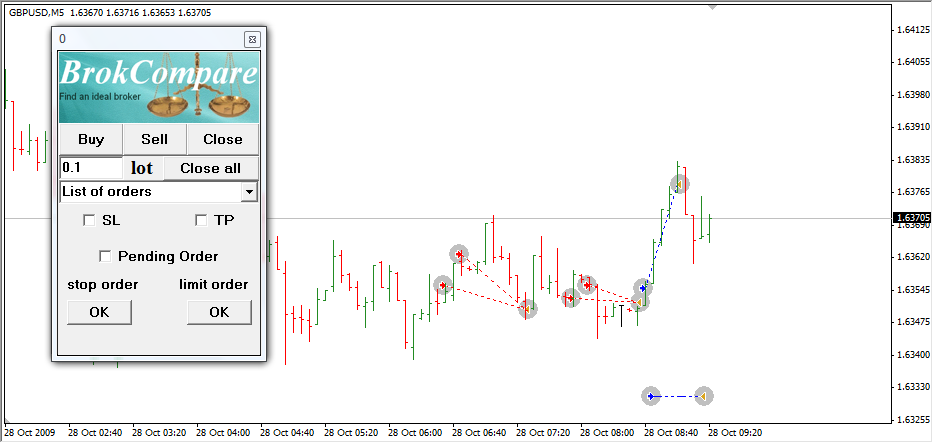Viewport: 933px width, 443px height.
Task: Open the List of orders dropdown
Action: (x=249, y=191)
